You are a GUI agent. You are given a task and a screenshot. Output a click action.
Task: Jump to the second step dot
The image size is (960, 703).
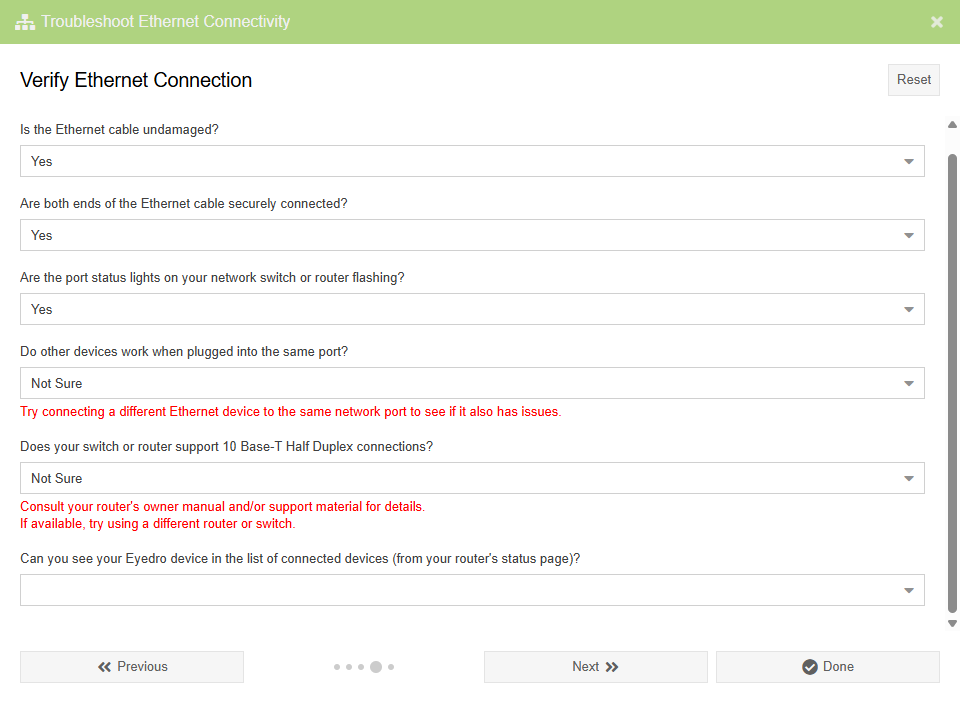pos(349,667)
